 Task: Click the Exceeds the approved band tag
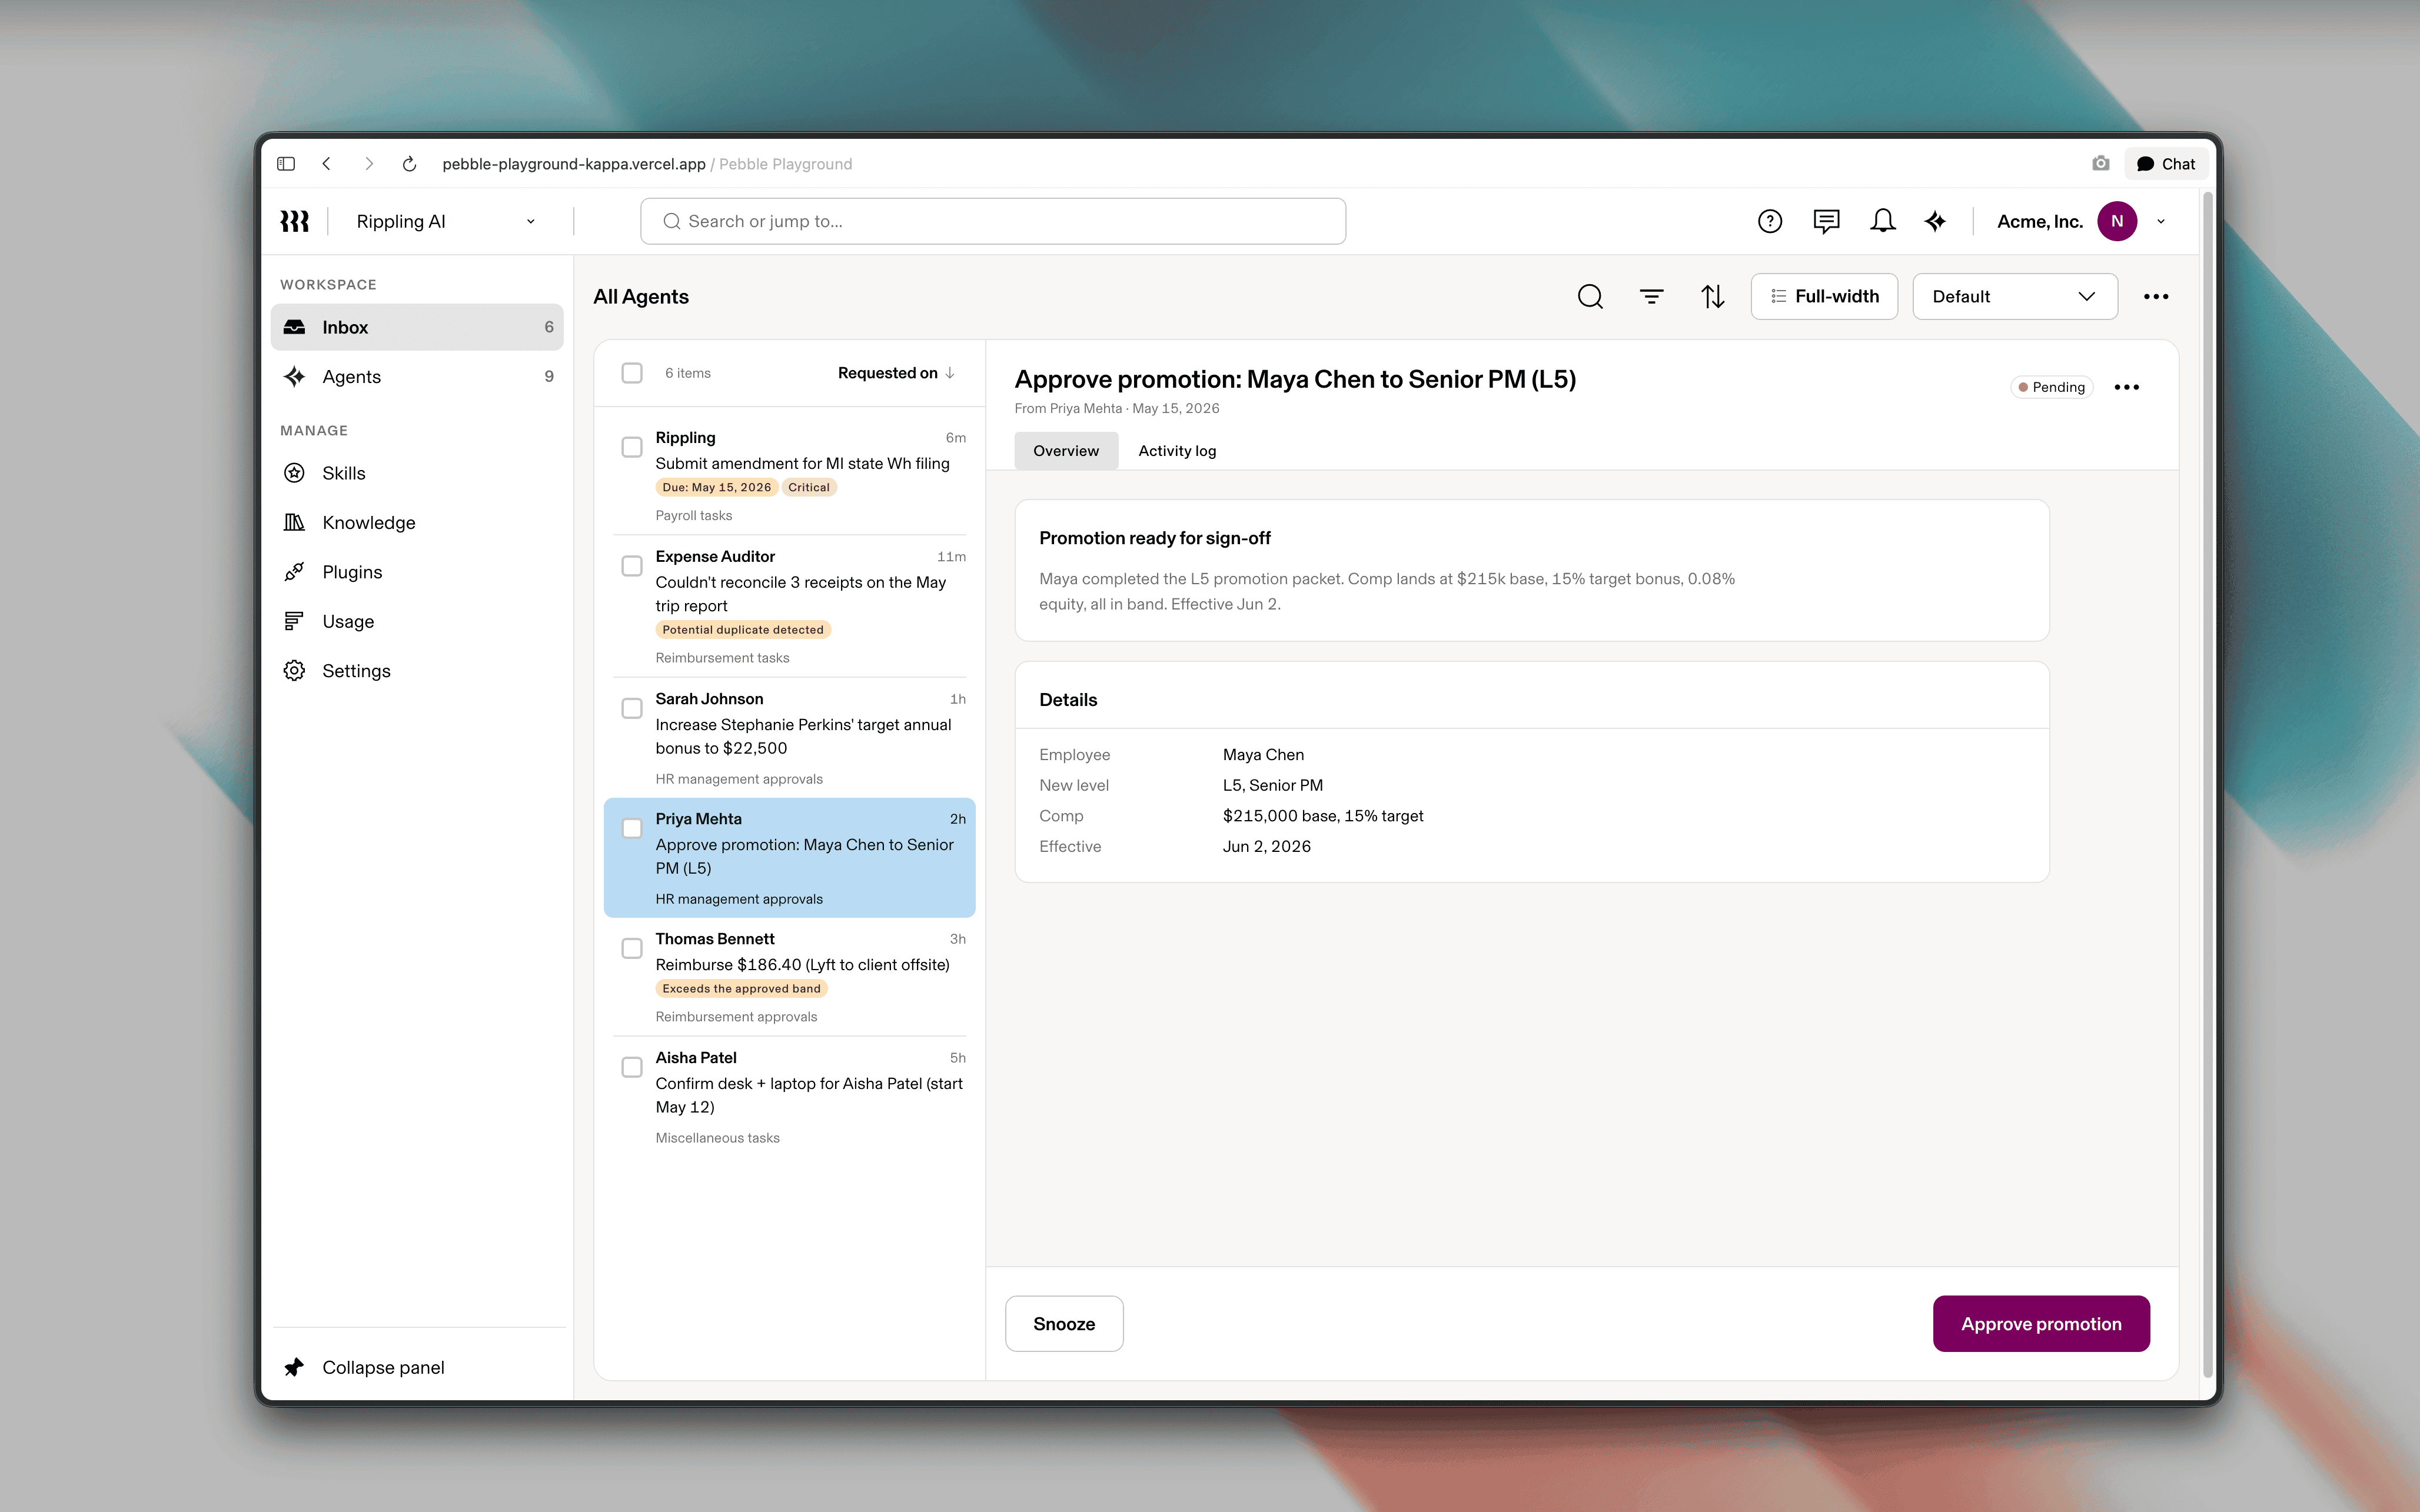point(741,988)
